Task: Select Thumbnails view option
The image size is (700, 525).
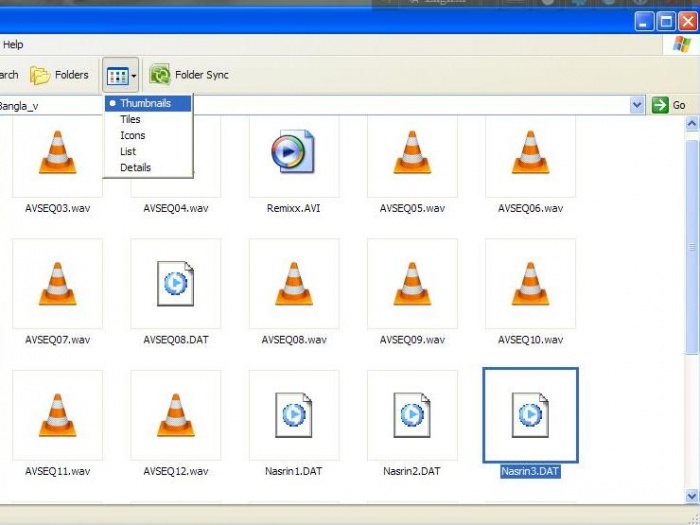Action: pos(148,103)
